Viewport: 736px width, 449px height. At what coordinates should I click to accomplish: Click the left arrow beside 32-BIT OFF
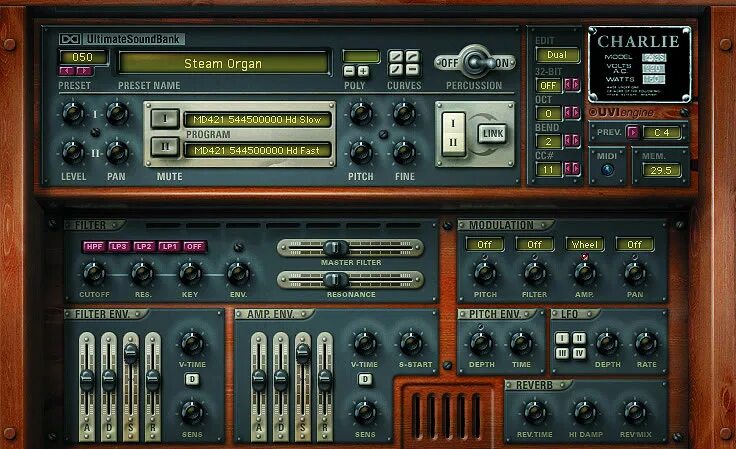pos(567,85)
